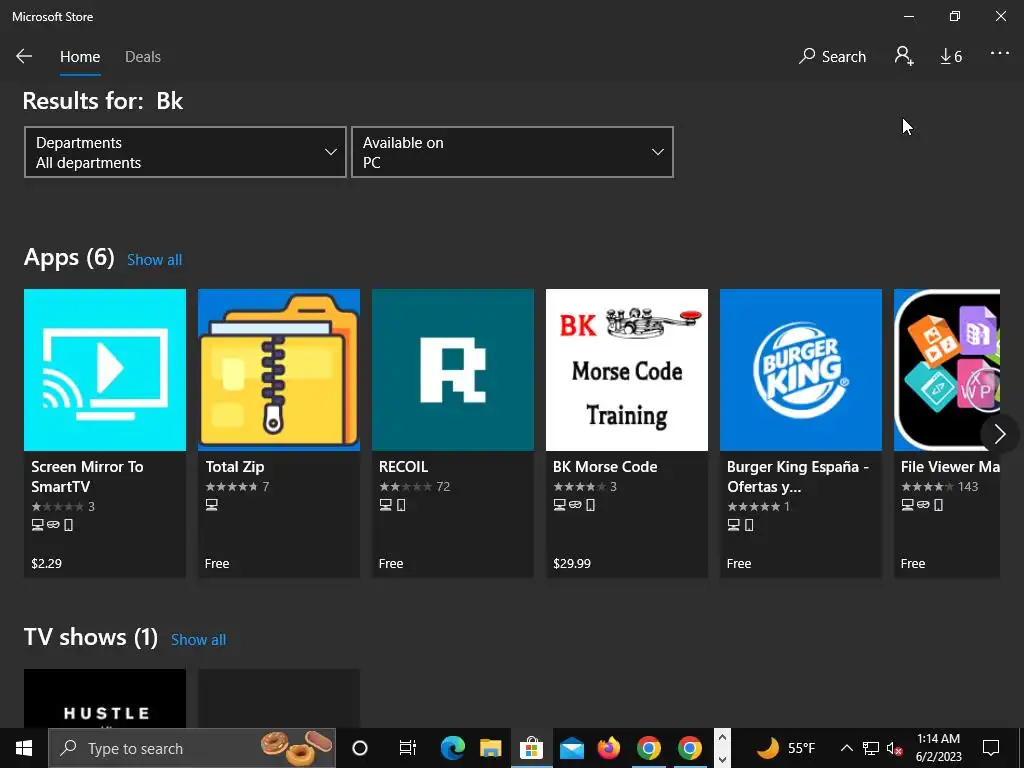The image size is (1024, 768).
Task: Open the Burger King España app tile
Action: (801, 370)
